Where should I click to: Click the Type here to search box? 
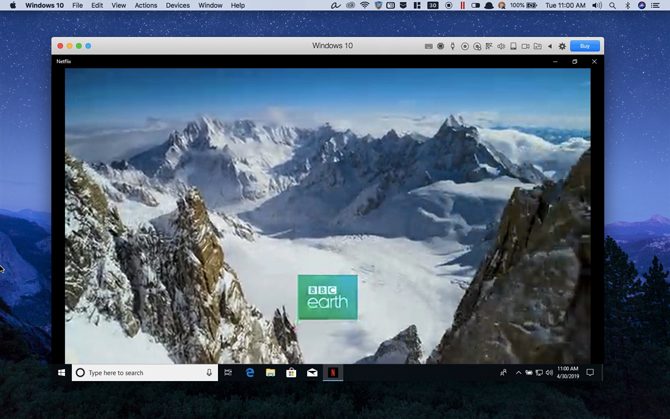pos(145,372)
